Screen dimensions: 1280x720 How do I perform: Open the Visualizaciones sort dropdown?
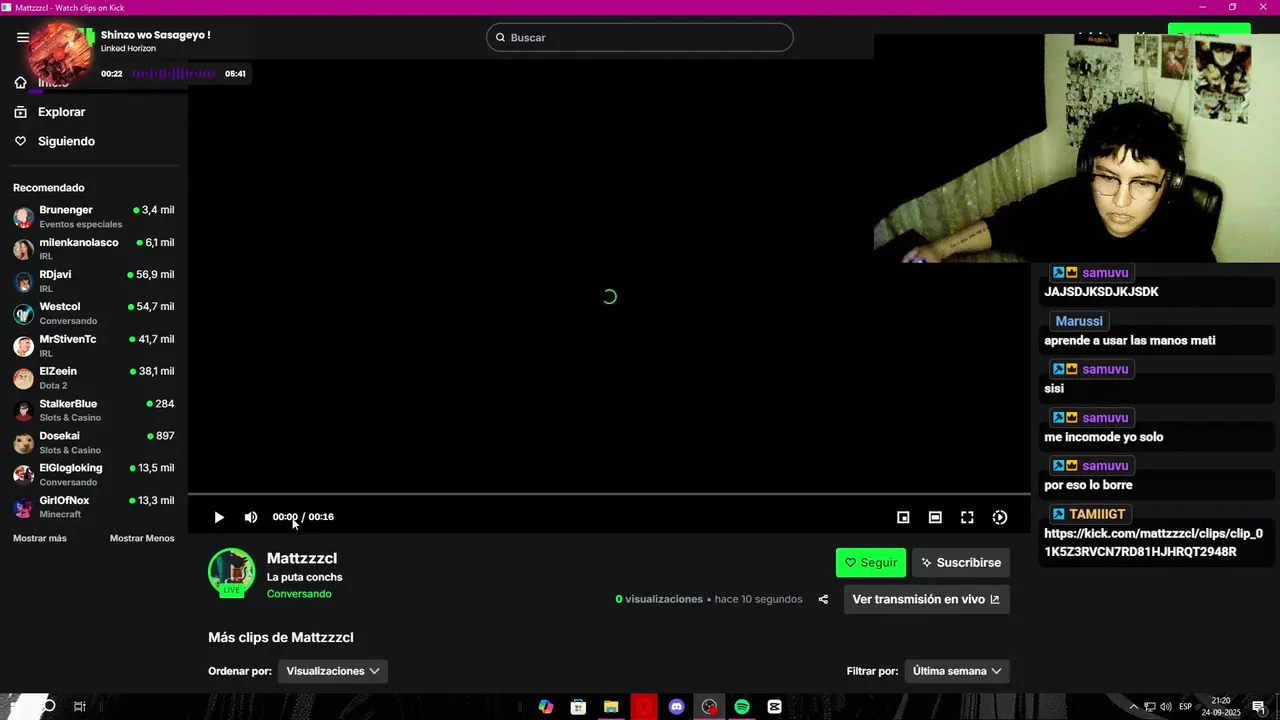pos(333,671)
